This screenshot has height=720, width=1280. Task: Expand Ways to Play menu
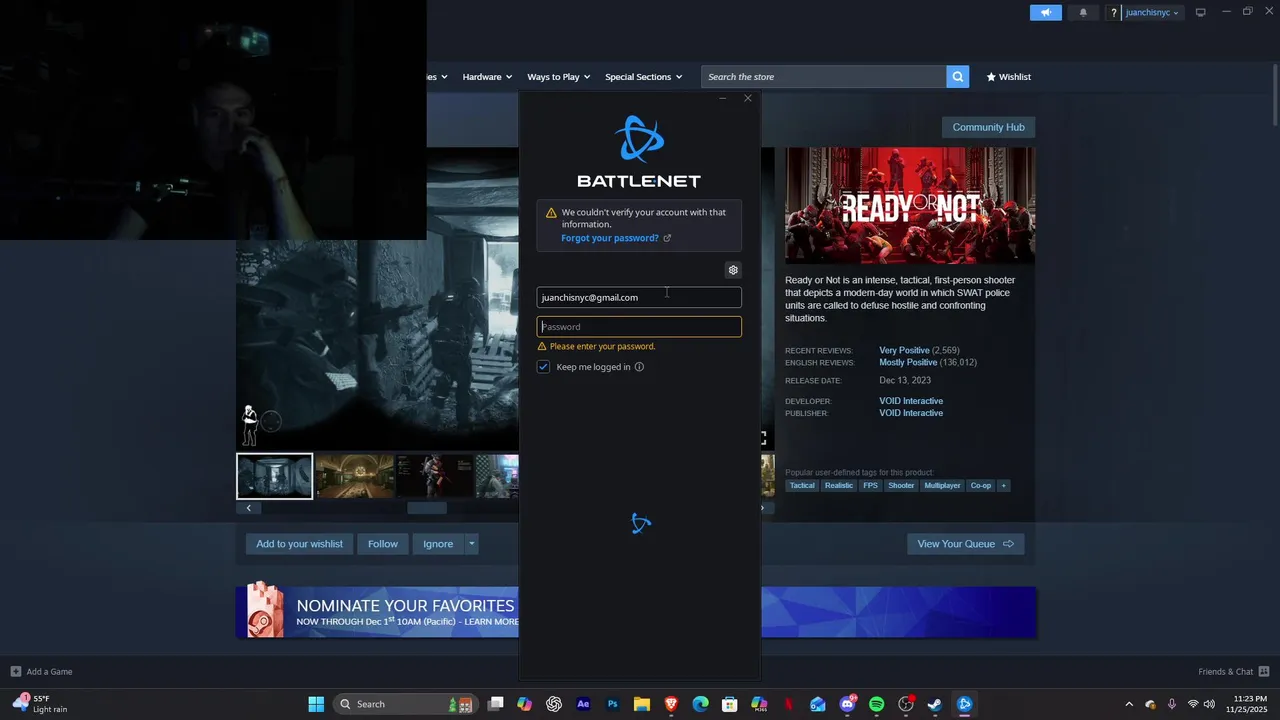(x=558, y=77)
